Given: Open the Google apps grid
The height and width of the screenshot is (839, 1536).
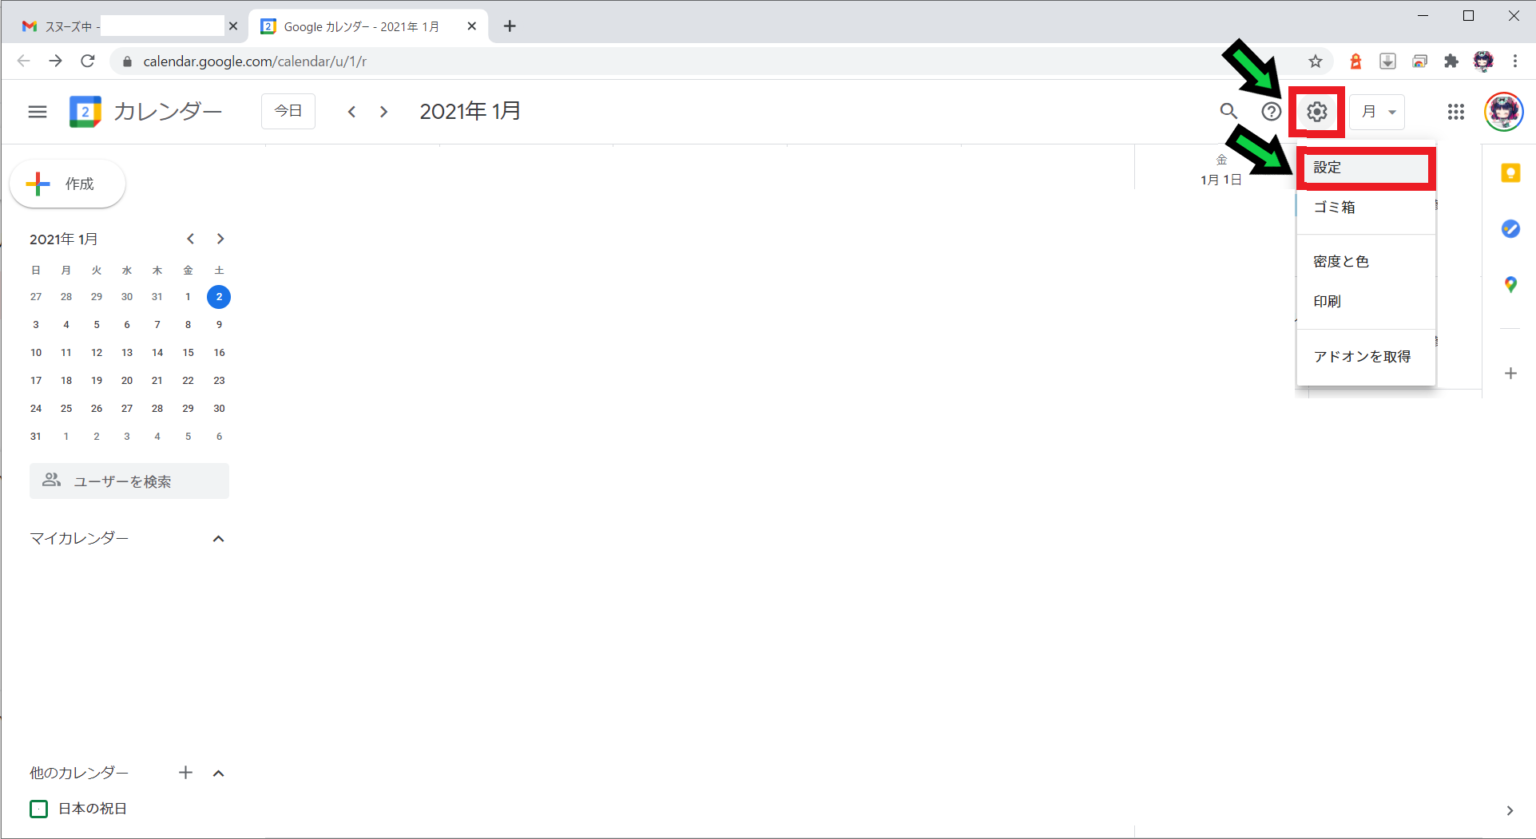Looking at the screenshot, I should pos(1456,112).
